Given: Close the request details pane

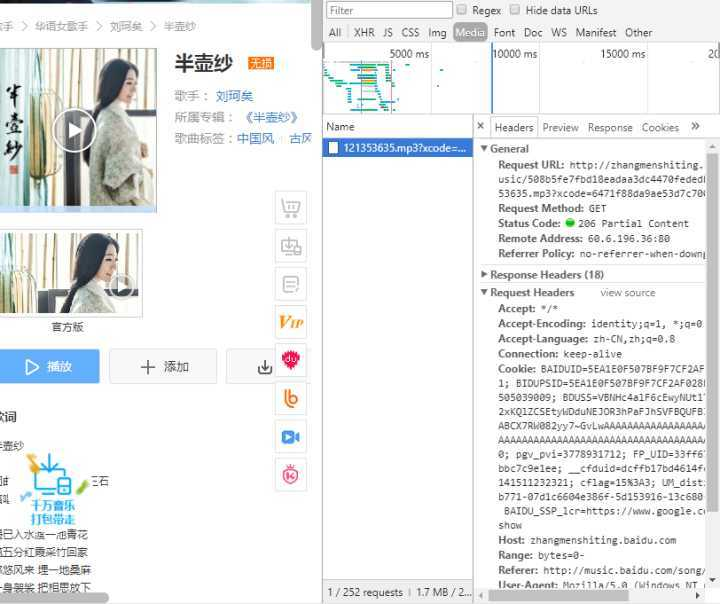Looking at the screenshot, I should [x=481, y=126].
